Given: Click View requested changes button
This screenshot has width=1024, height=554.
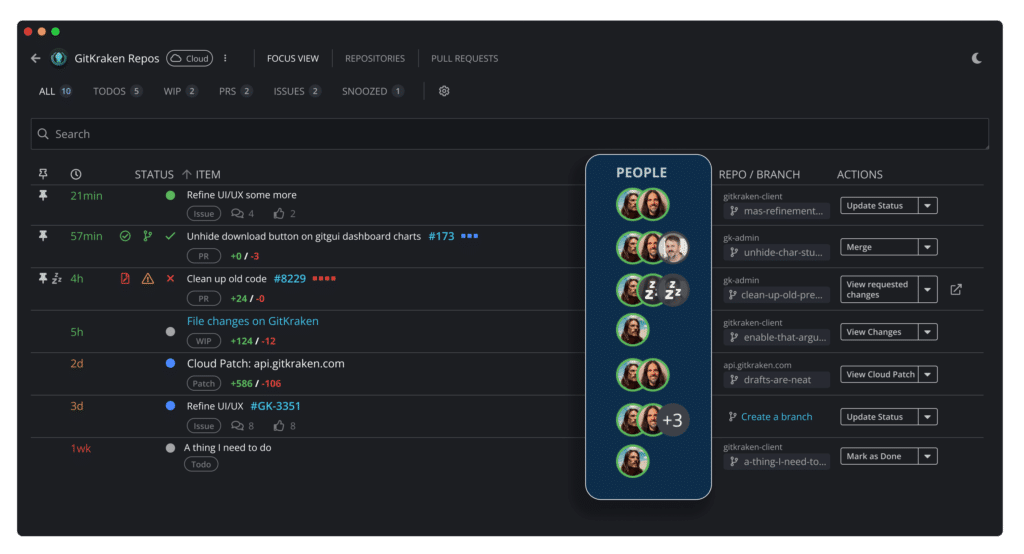Looking at the screenshot, I should pyautogui.click(x=879, y=289).
